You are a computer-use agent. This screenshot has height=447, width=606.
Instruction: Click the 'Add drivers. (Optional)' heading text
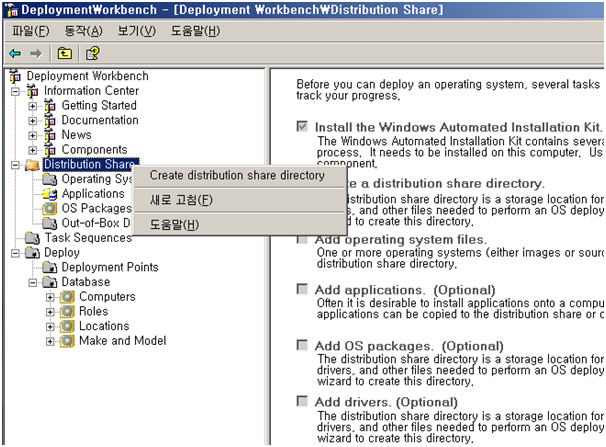(386, 402)
